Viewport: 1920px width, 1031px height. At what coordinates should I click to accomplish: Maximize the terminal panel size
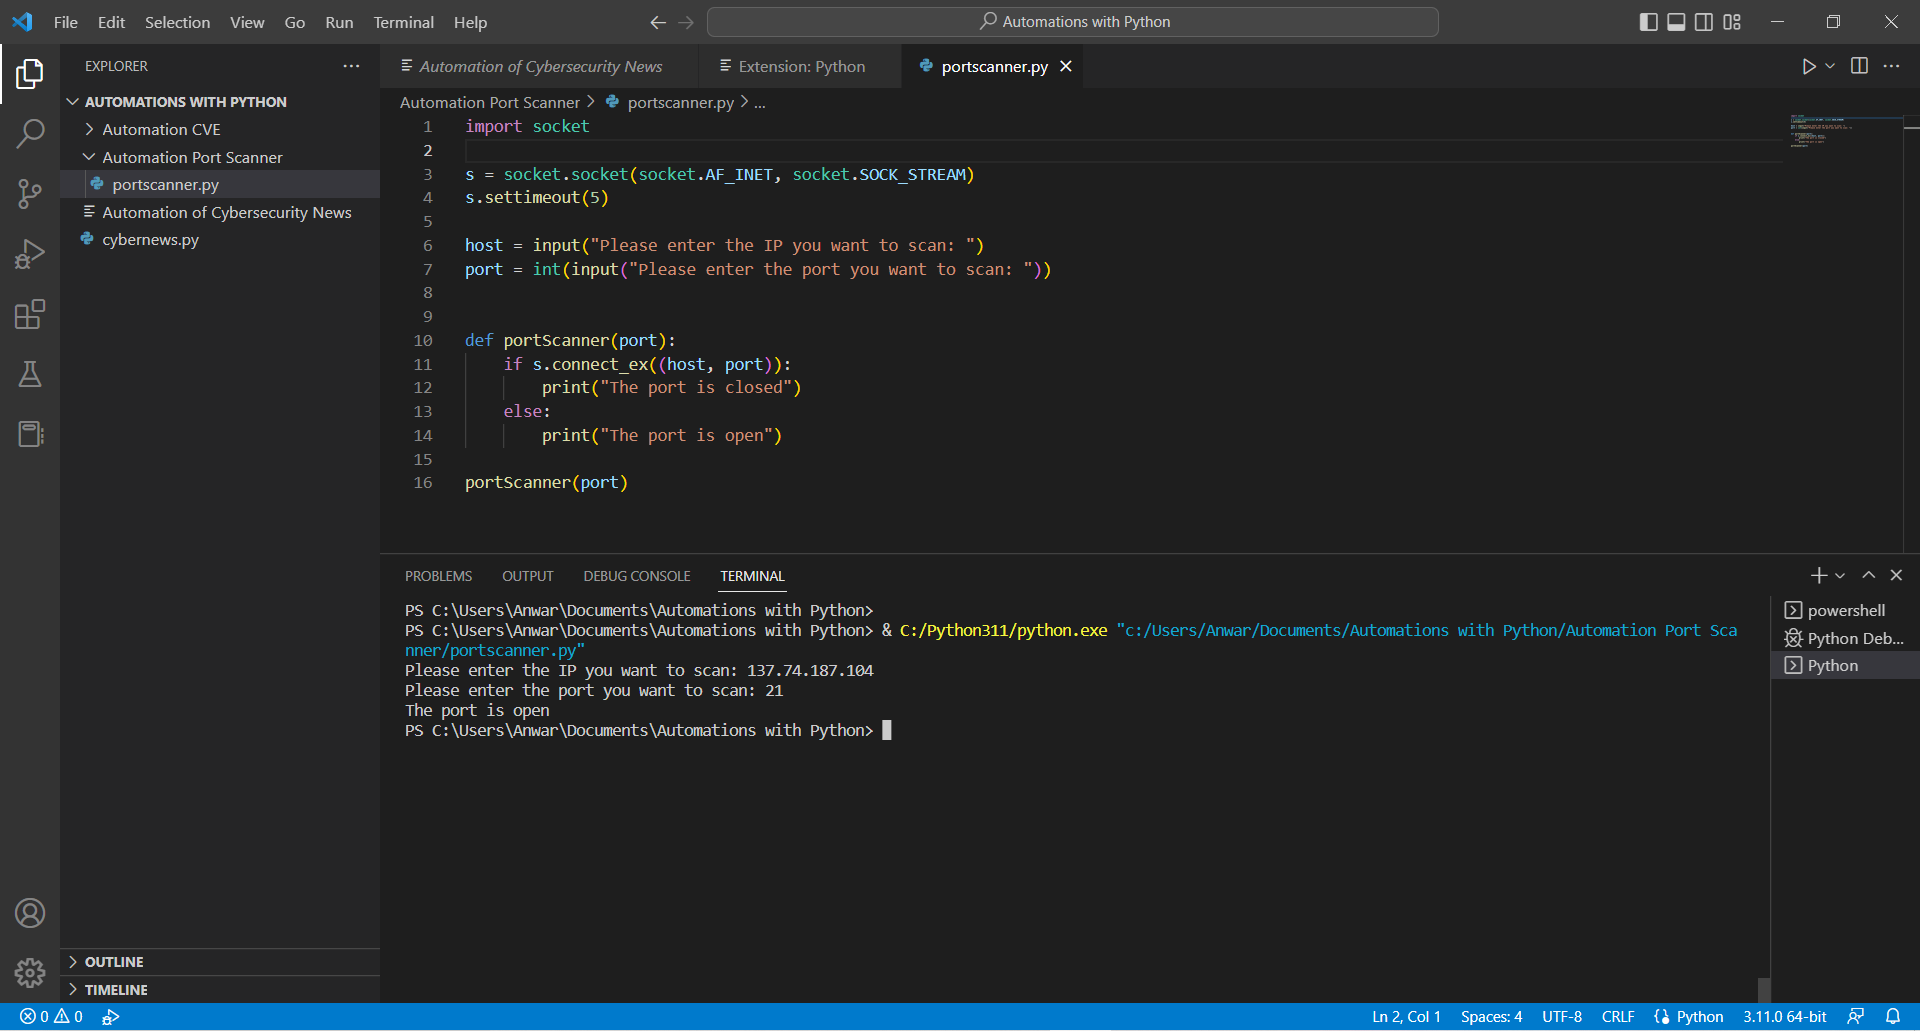pos(1868,575)
